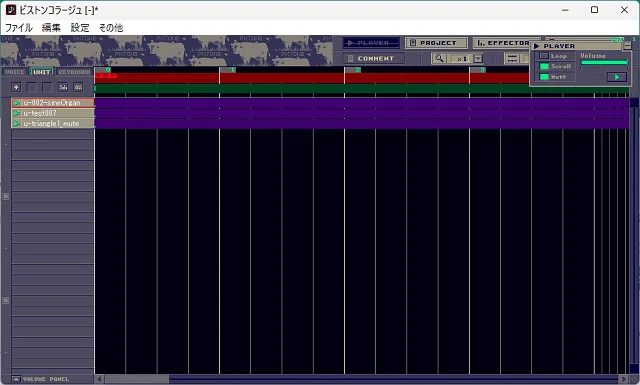This screenshot has height=385, width=640.
Task: Expand the x1 zoom dropdown arrow
Action: pyautogui.click(x=478, y=59)
